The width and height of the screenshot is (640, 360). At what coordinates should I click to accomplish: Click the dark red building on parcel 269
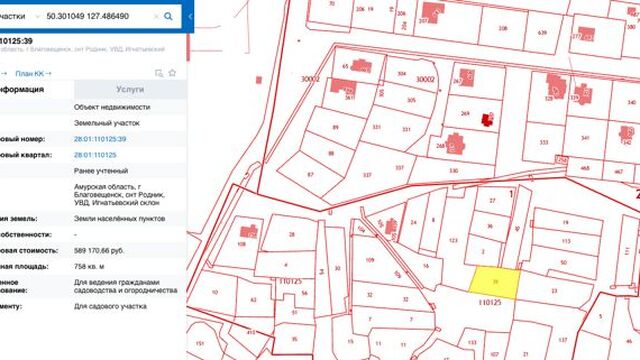[486, 120]
